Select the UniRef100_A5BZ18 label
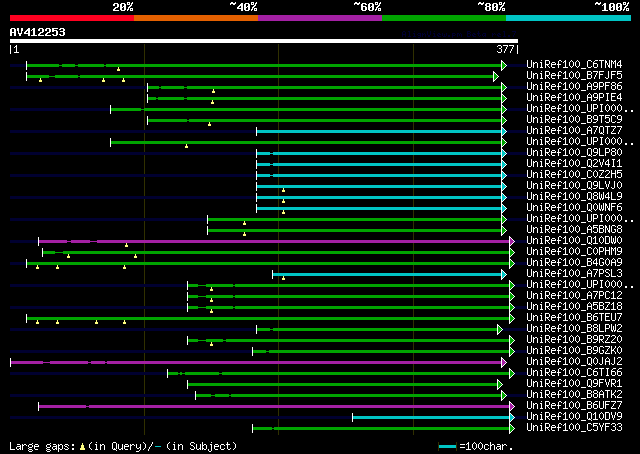The image size is (640, 454). (574, 307)
